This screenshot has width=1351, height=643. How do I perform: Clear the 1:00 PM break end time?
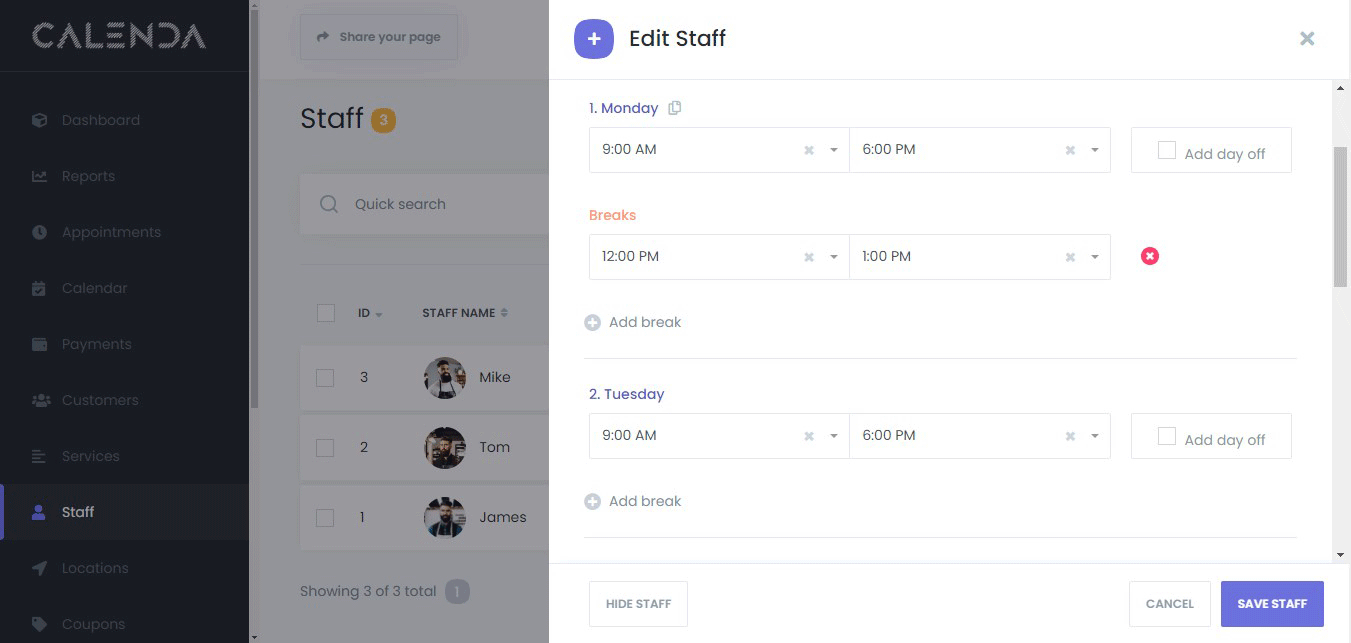point(1070,257)
